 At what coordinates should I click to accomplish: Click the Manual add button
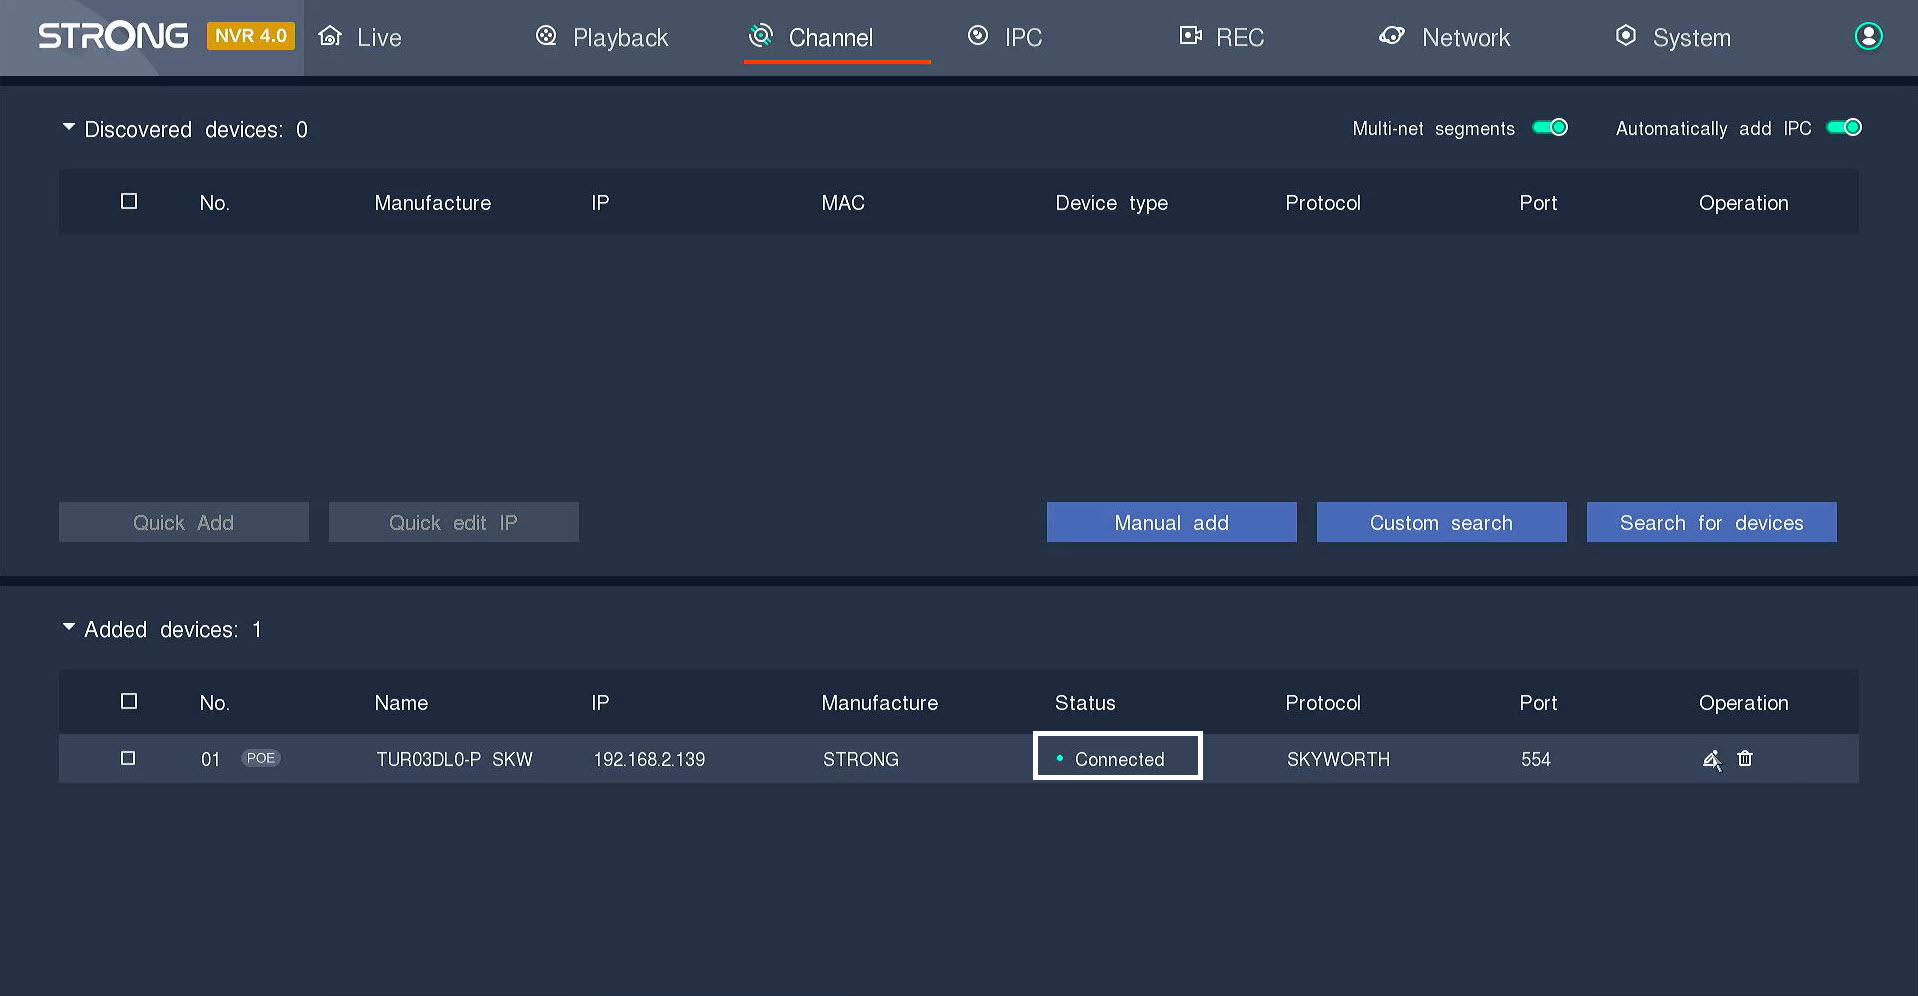pyautogui.click(x=1172, y=522)
